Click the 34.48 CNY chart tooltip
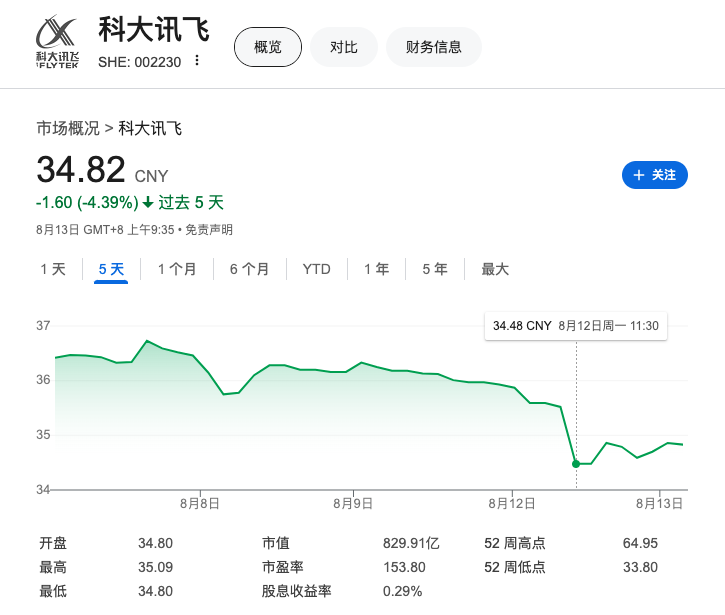This screenshot has width=725, height=615. 576,326
